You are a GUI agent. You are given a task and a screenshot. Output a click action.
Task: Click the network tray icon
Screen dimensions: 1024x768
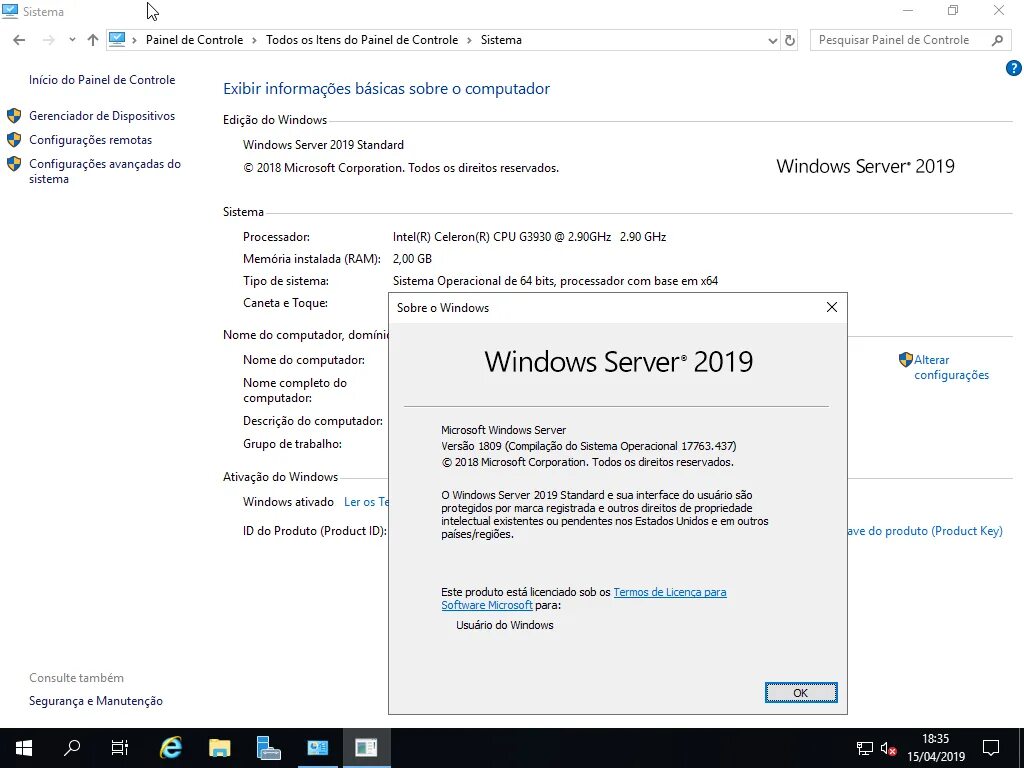click(x=865, y=748)
